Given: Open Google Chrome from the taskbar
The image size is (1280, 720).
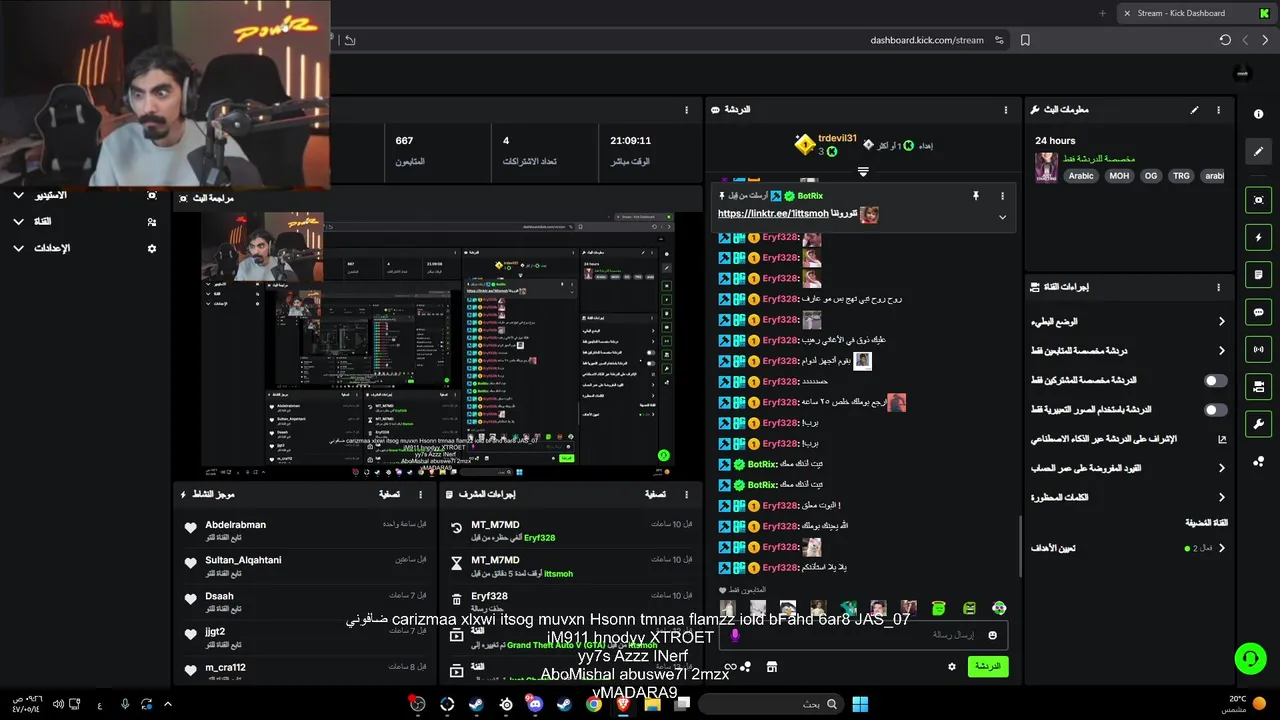Looking at the screenshot, I should (x=593, y=704).
